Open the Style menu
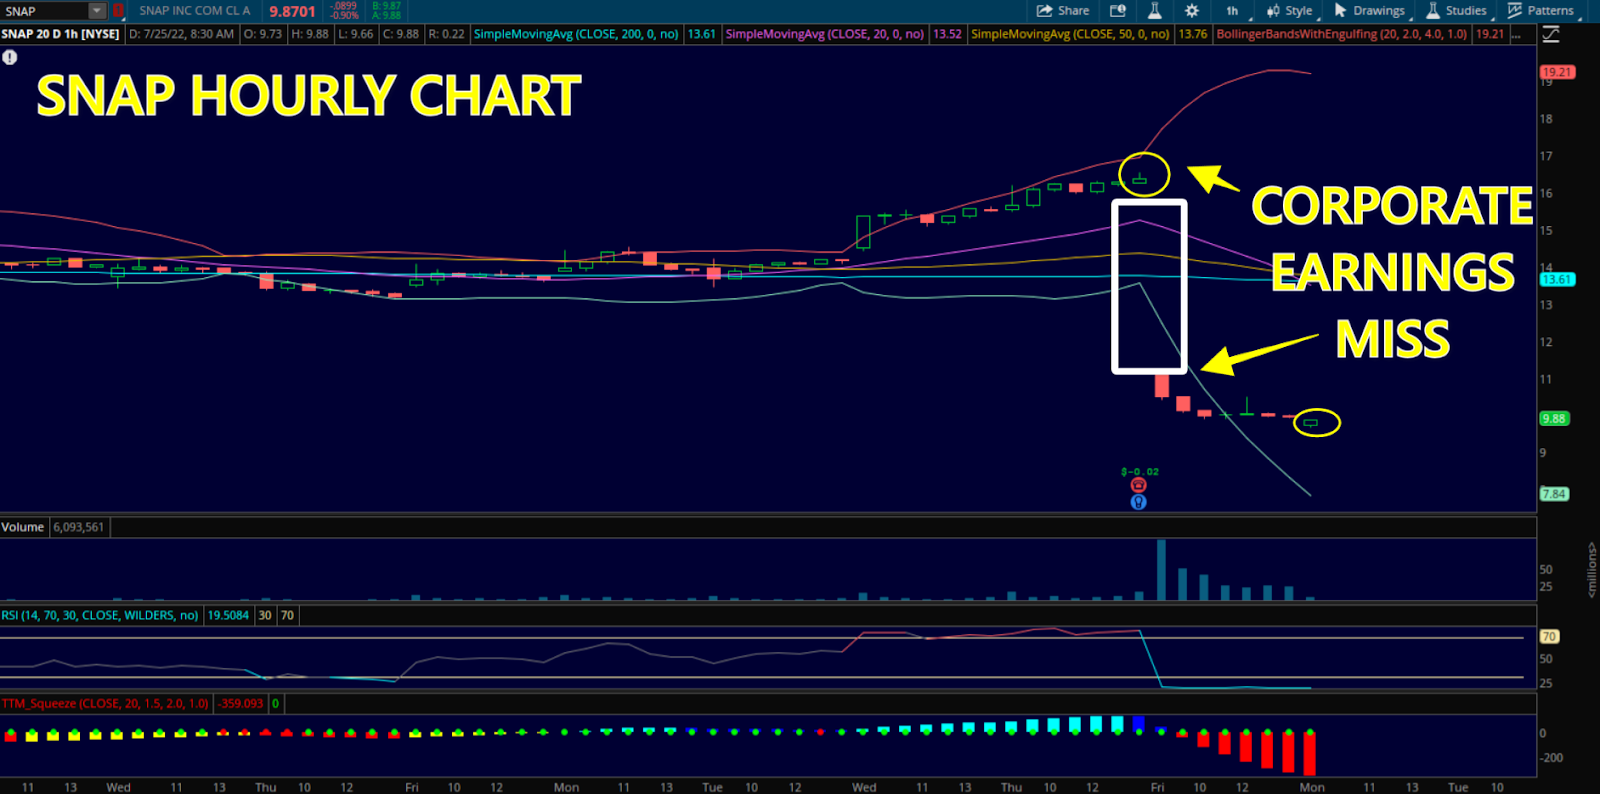 point(1291,11)
